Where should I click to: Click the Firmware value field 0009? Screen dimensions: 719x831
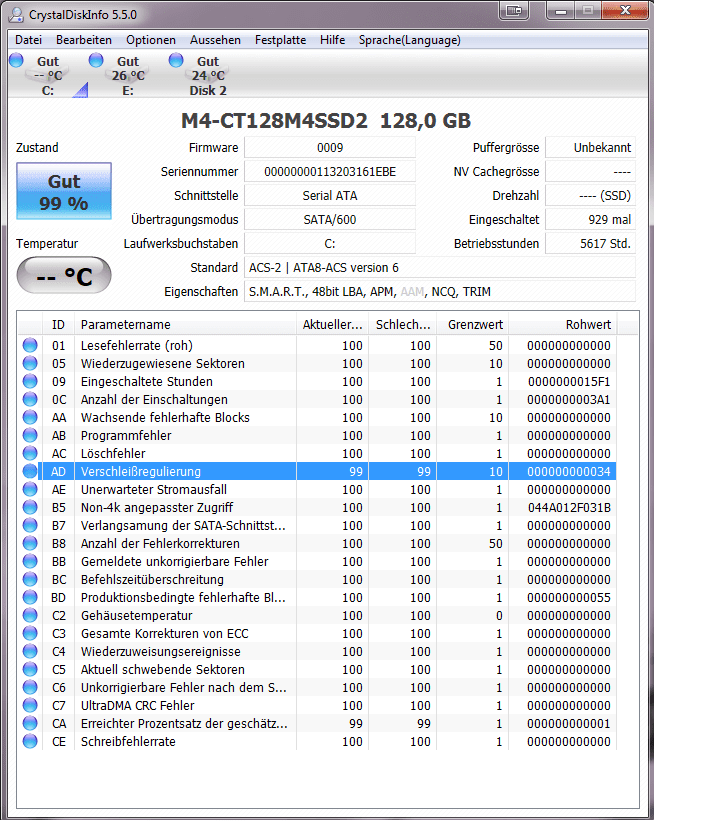pyautogui.click(x=330, y=148)
